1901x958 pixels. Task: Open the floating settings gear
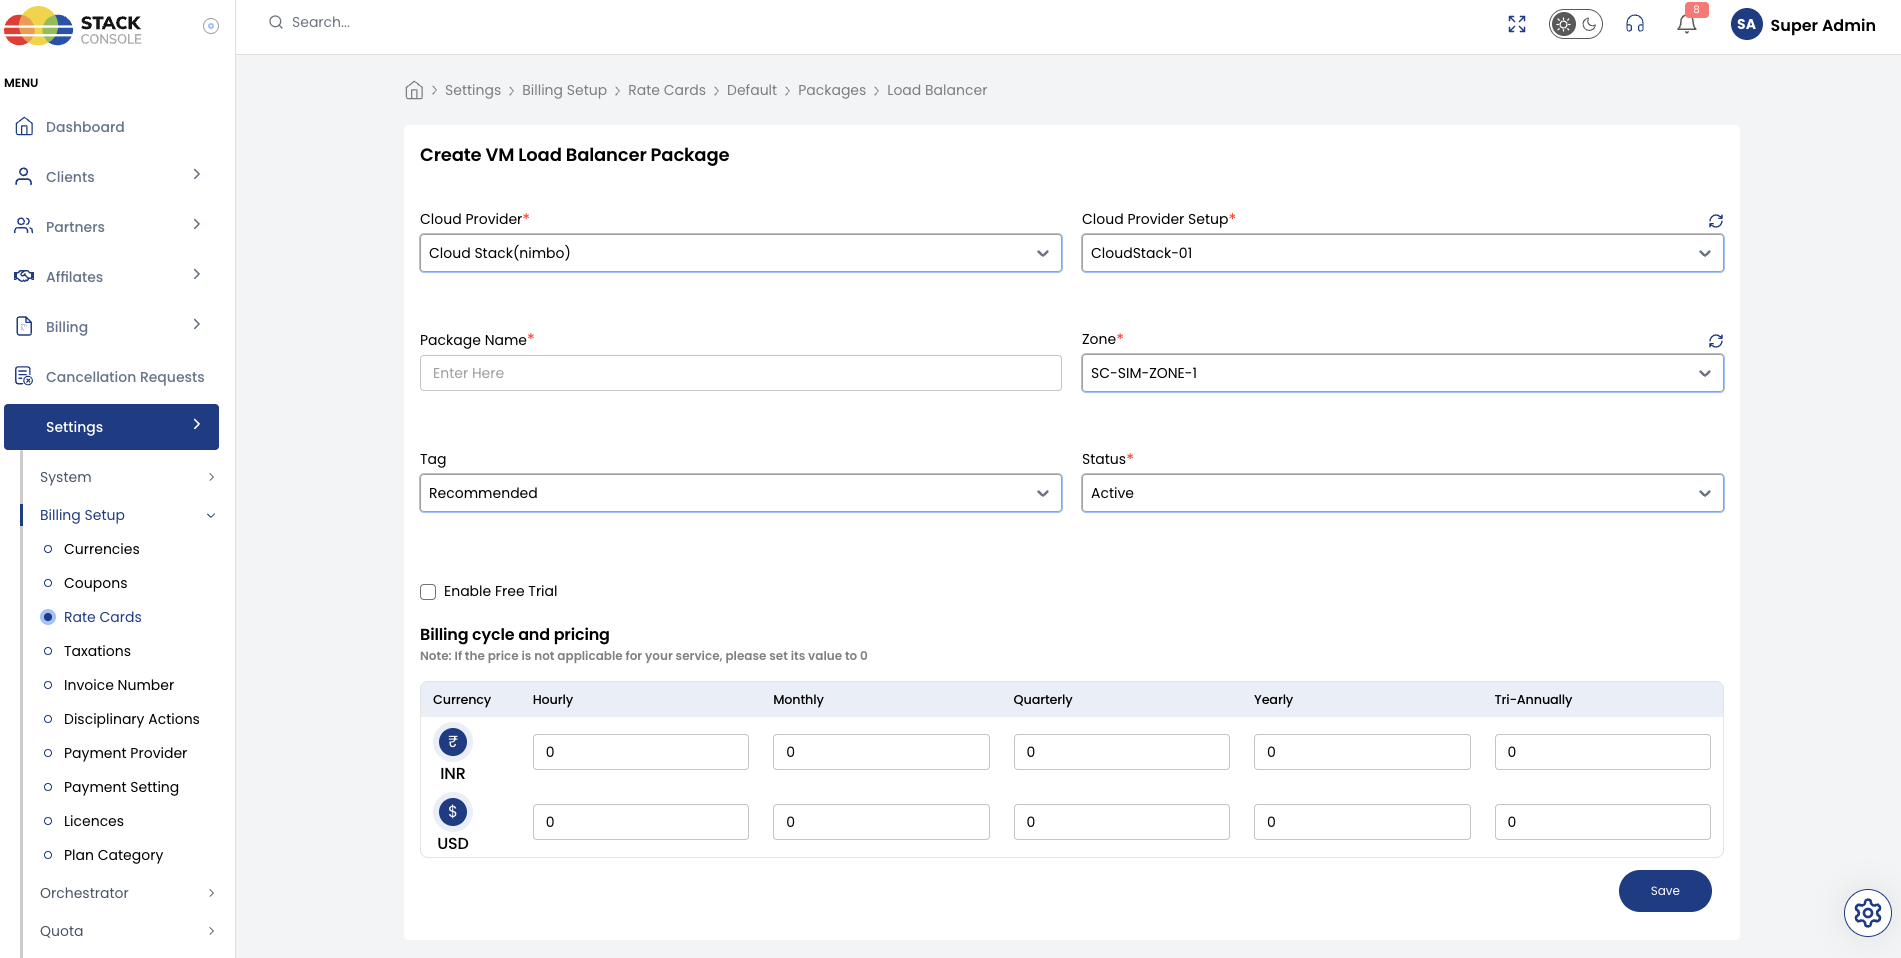click(x=1868, y=912)
